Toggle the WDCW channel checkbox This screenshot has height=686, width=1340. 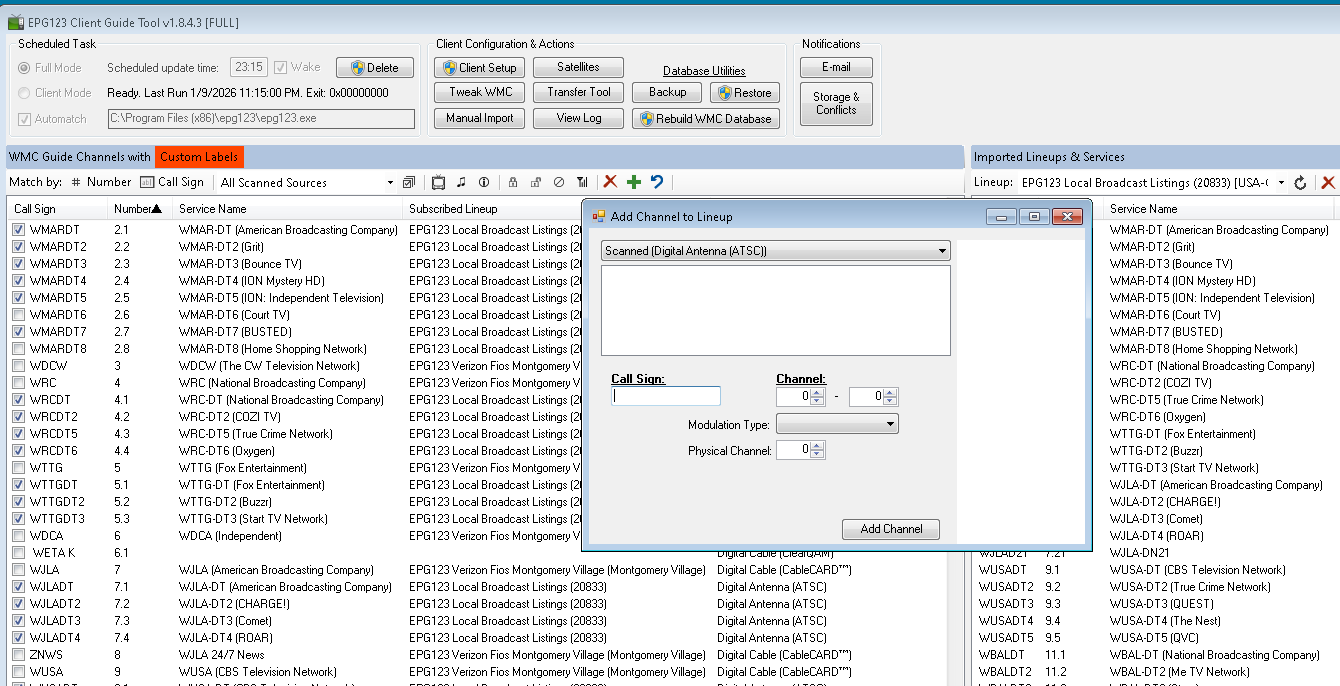pos(19,366)
